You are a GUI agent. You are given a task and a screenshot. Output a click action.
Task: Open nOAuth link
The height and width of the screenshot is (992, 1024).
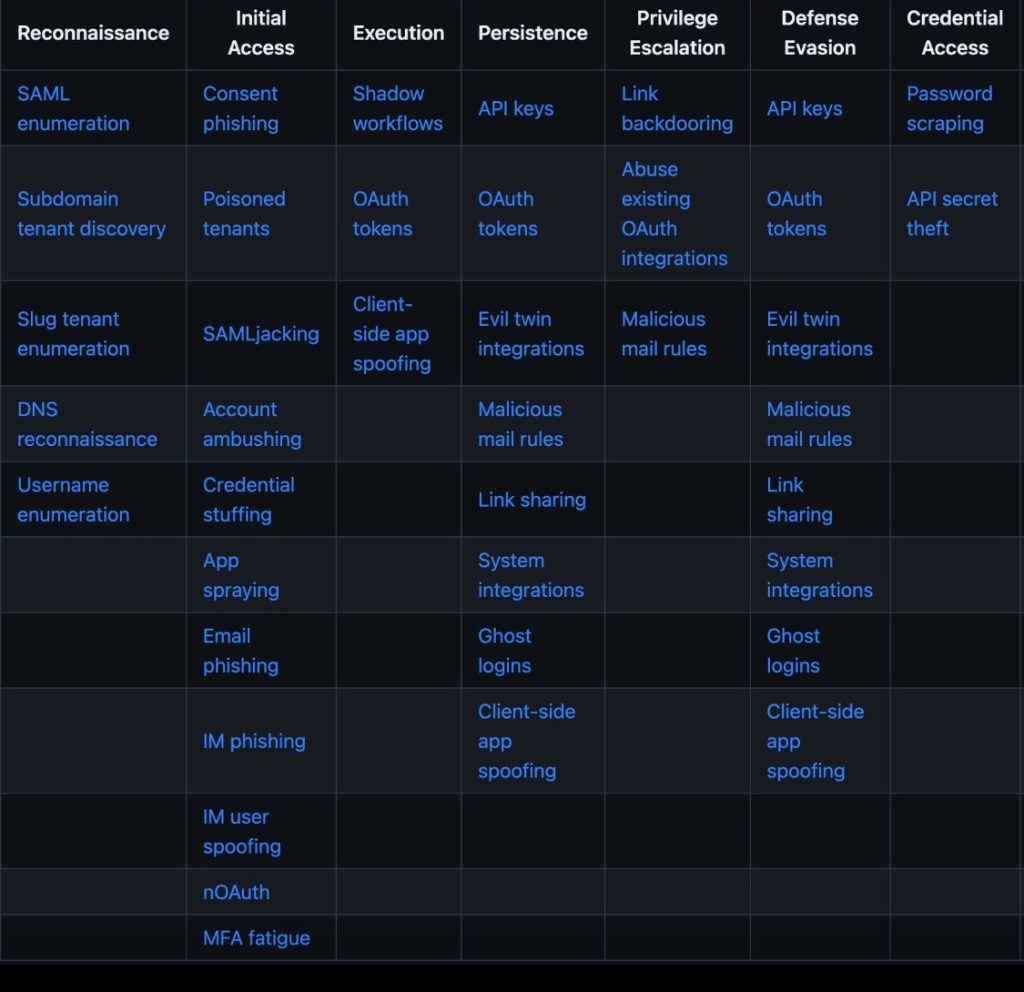tap(236, 892)
